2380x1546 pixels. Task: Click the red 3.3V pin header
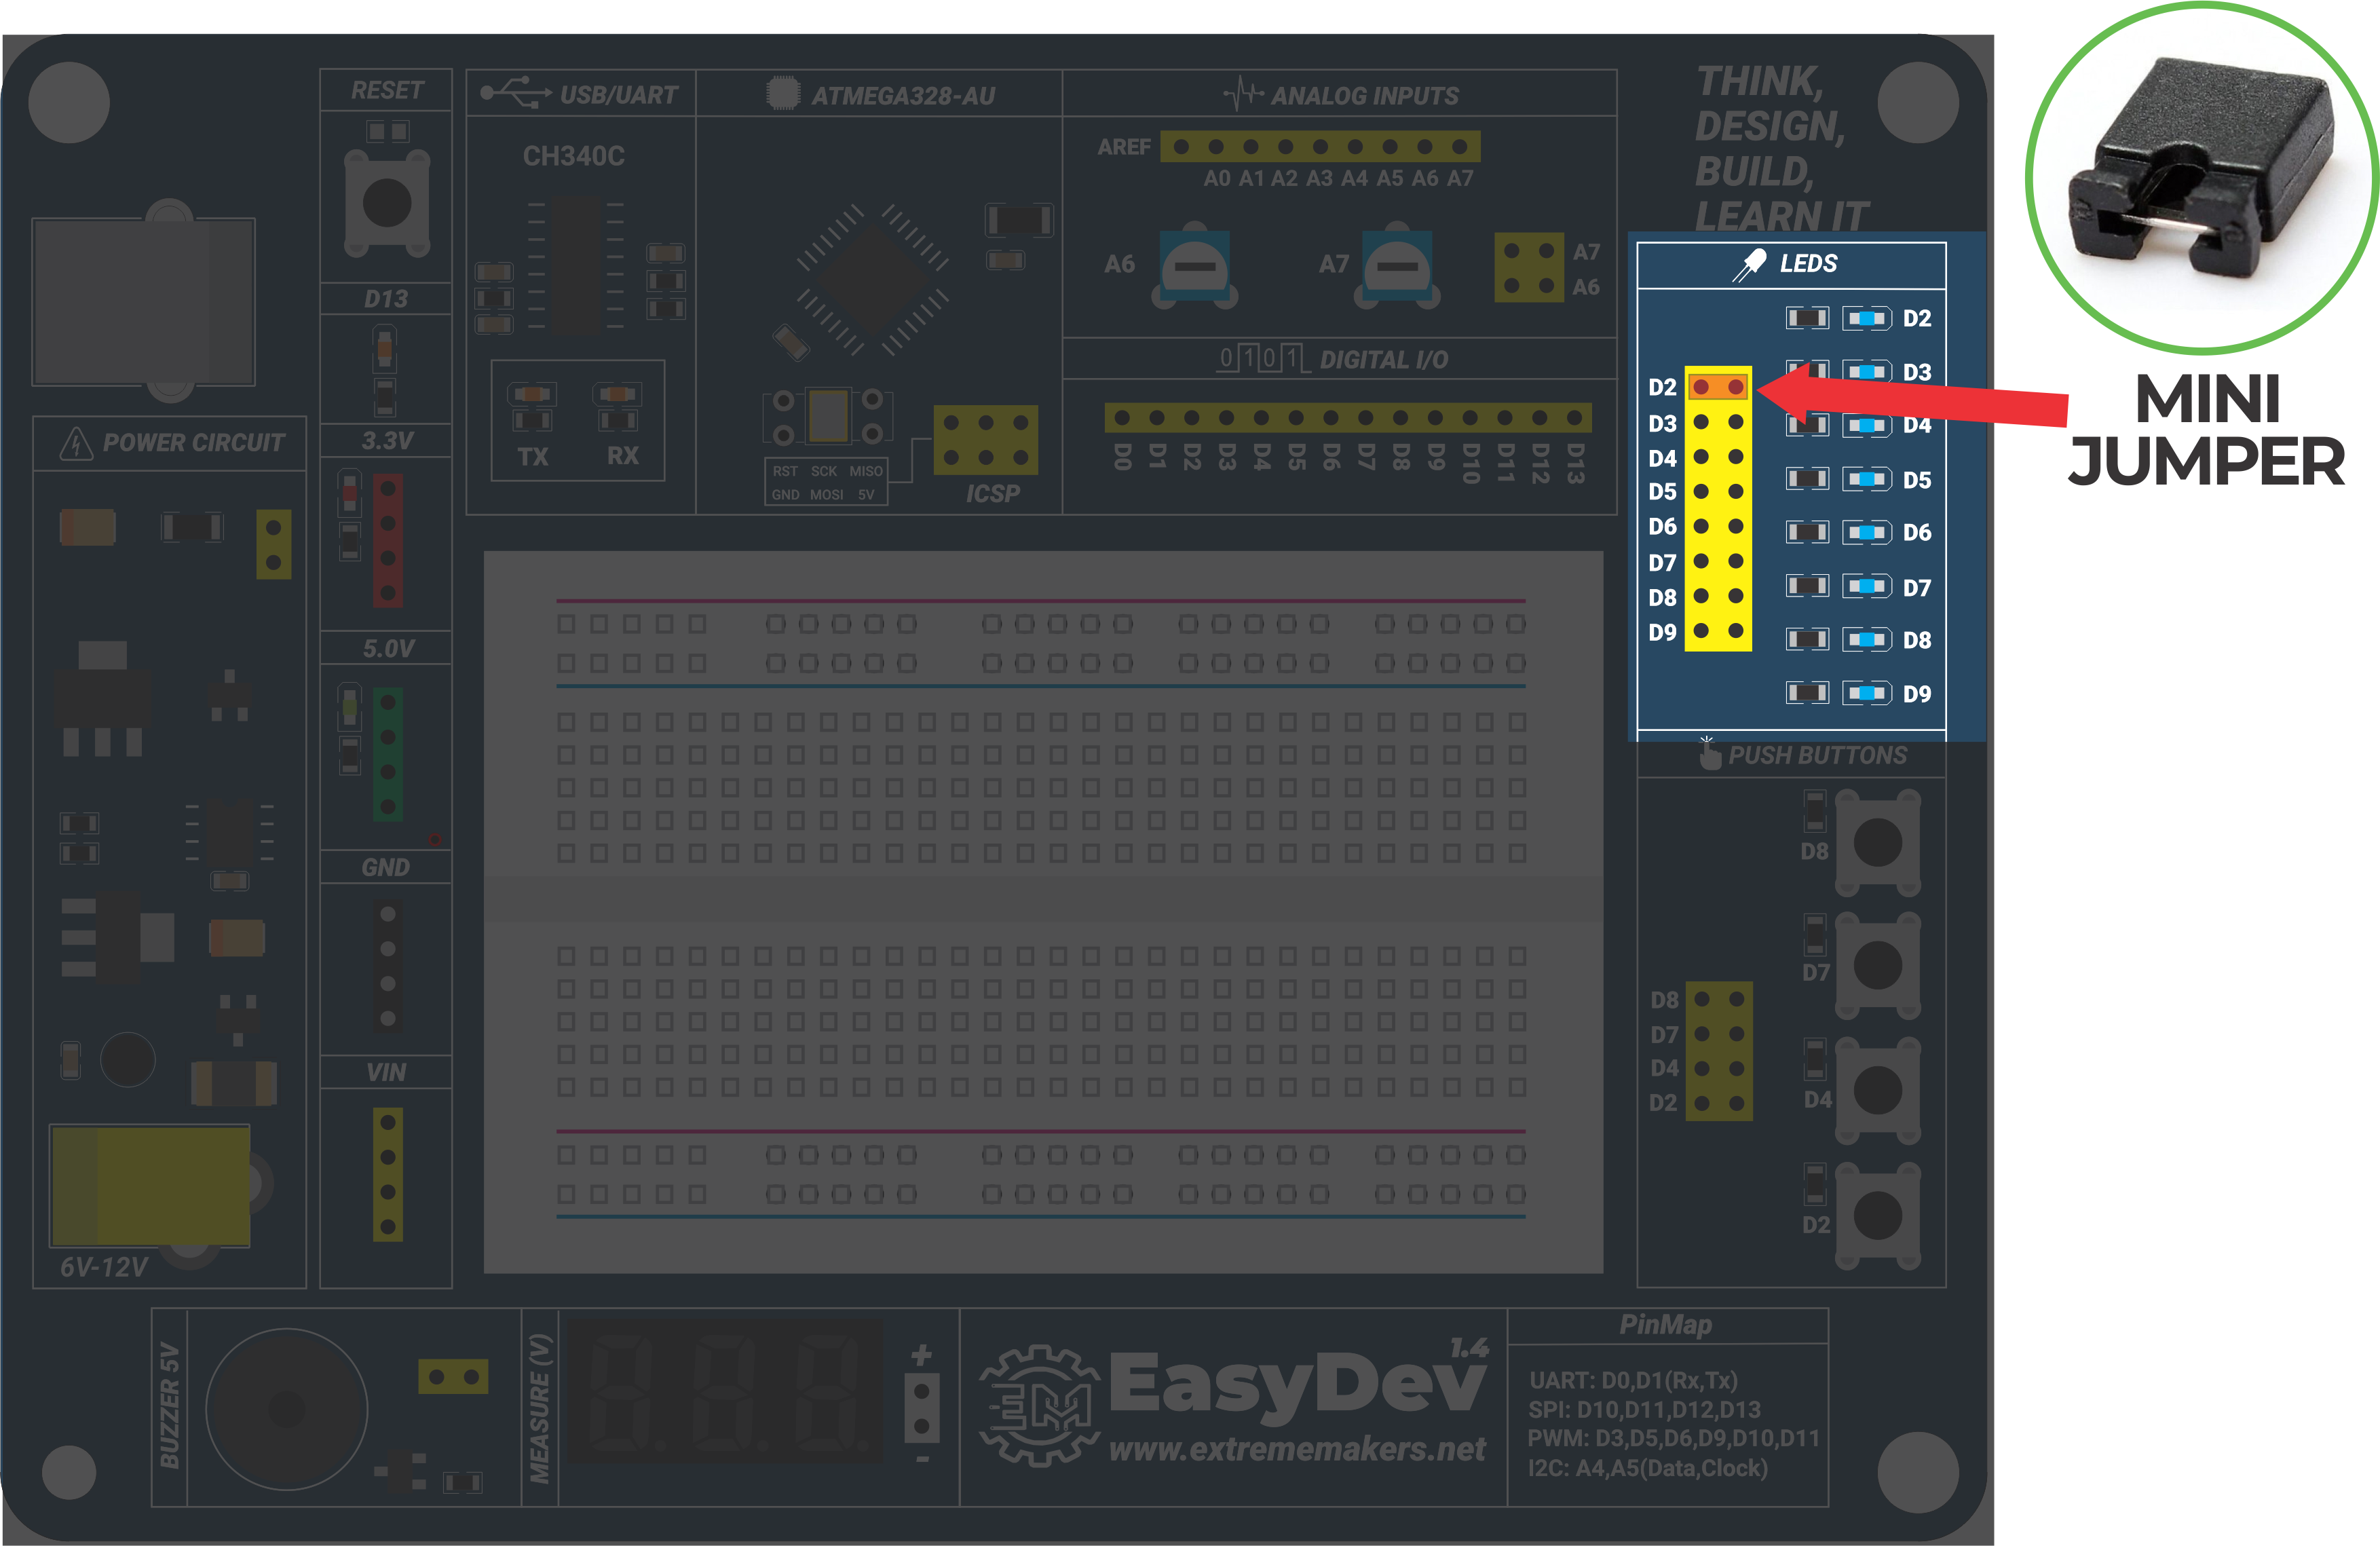pyautogui.click(x=388, y=540)
